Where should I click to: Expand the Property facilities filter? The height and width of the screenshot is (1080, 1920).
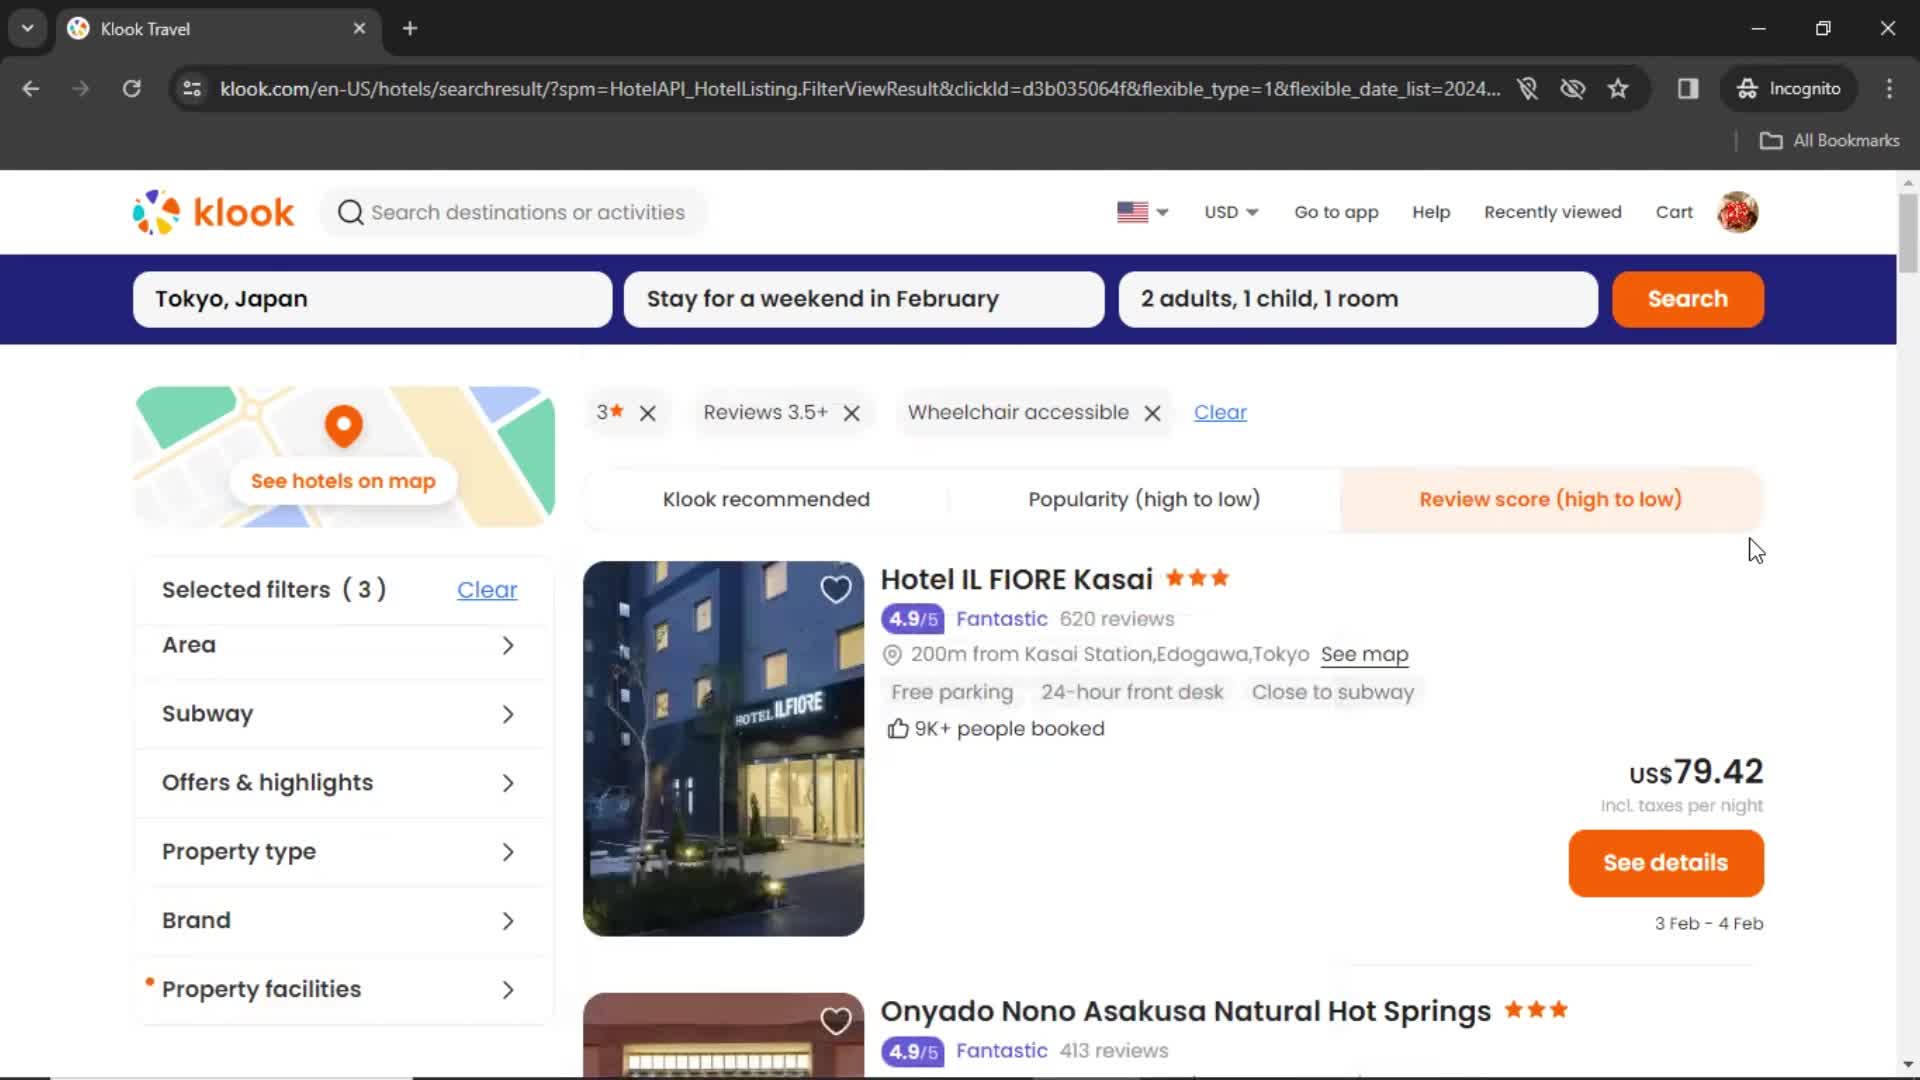[x=342, y=990]
